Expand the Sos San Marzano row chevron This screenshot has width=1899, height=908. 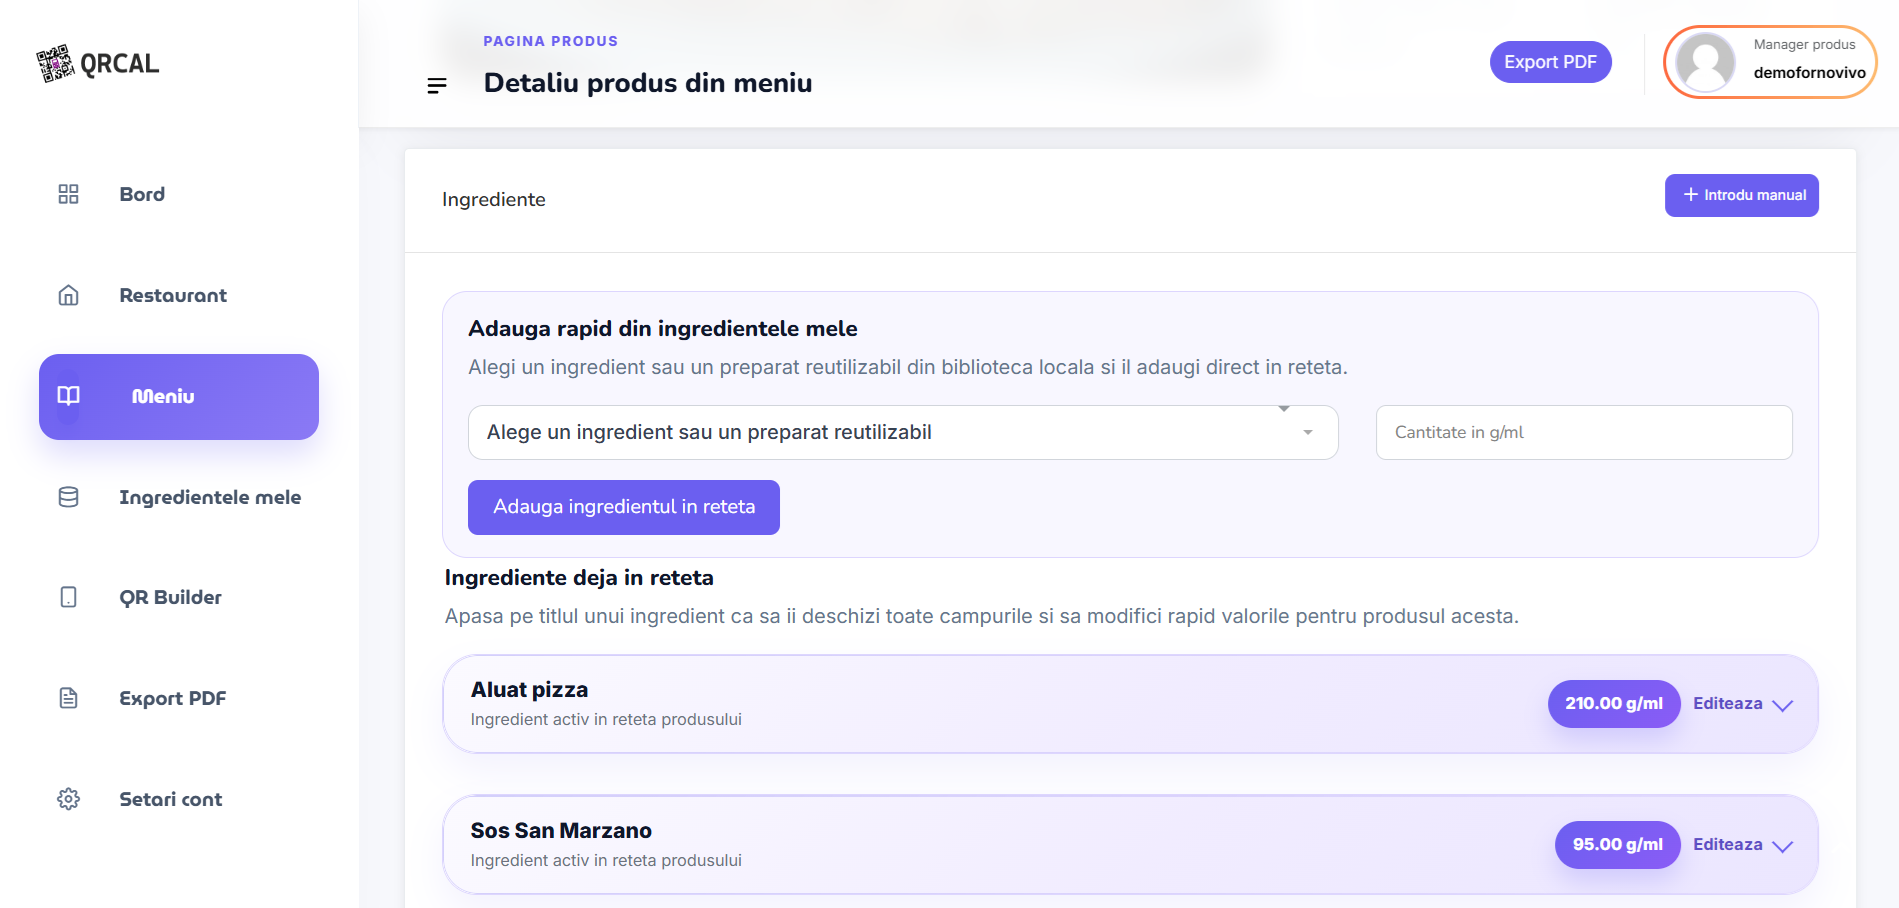1782,846
